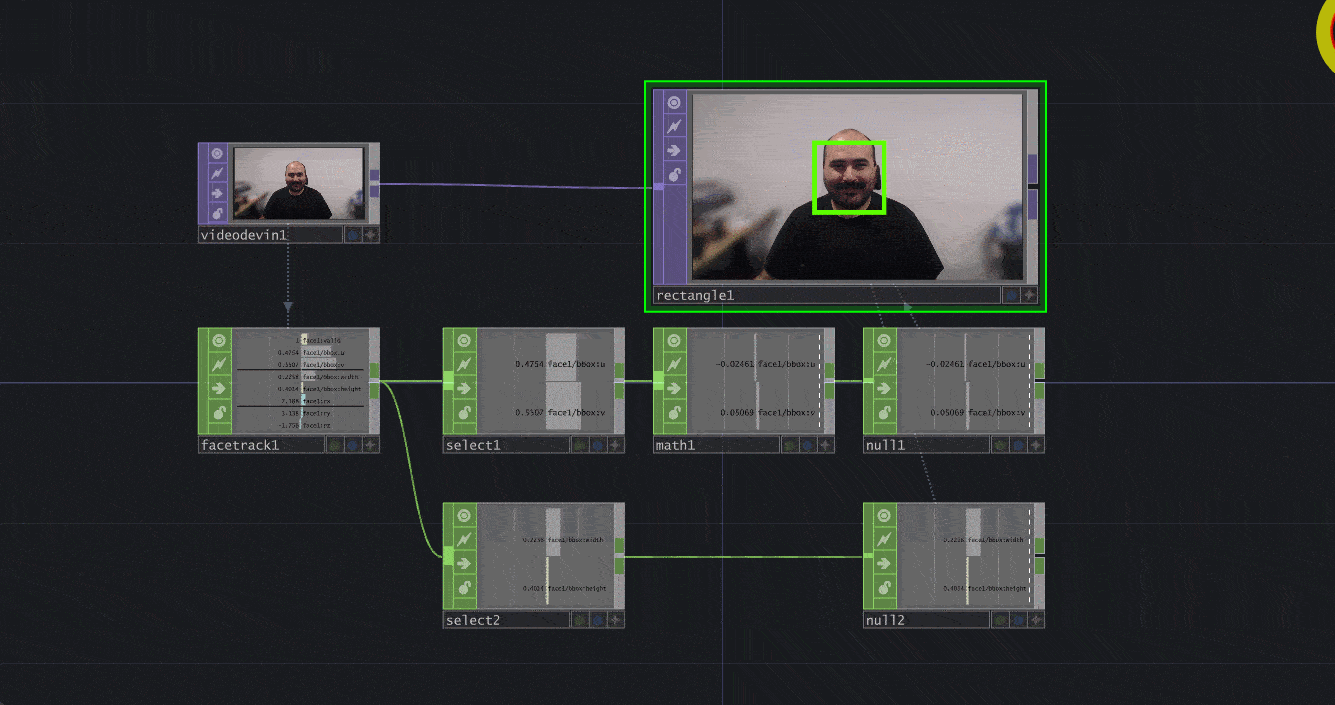Toggle the Viewer Active flag on rectangle1
Viewport: 1335px width, 705px height.
pos(674,102)
